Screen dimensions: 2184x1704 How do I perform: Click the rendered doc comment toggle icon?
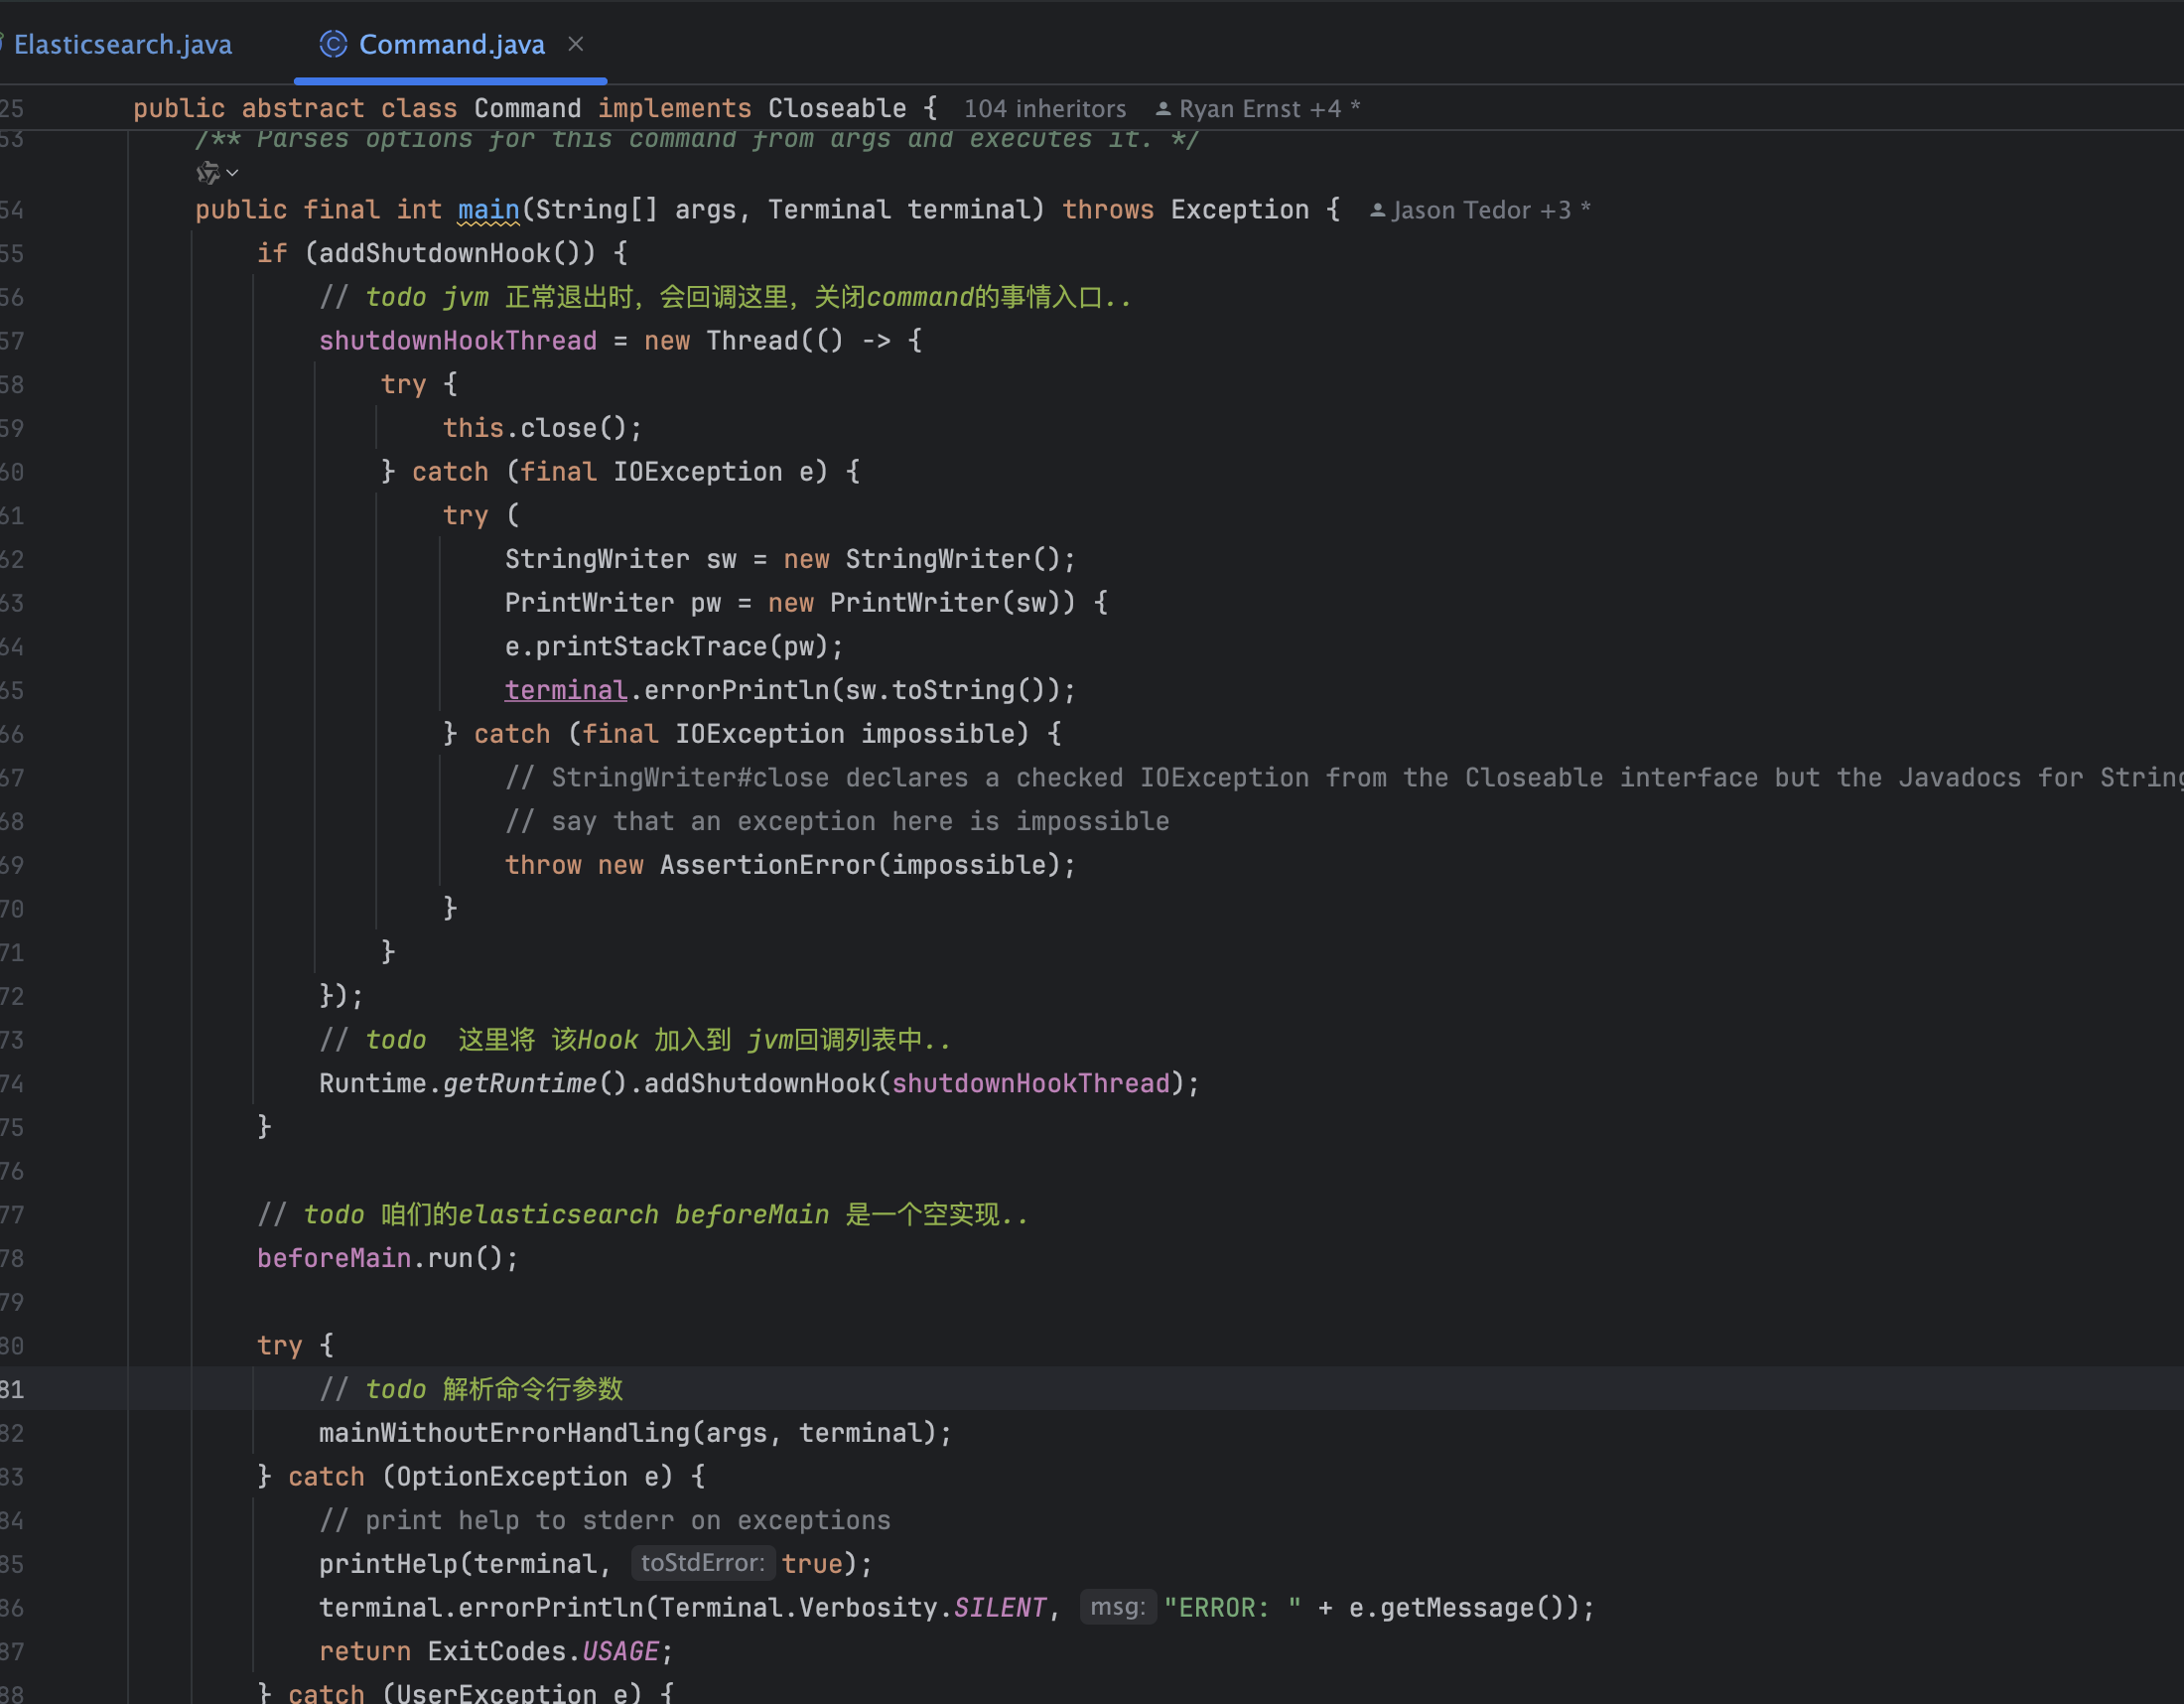coord(207,173)
